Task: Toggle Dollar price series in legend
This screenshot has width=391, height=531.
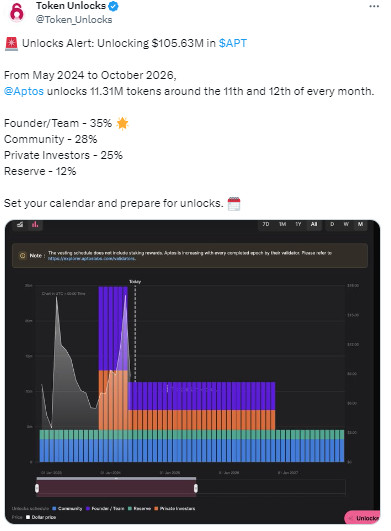Action: [x=41, y=517]
